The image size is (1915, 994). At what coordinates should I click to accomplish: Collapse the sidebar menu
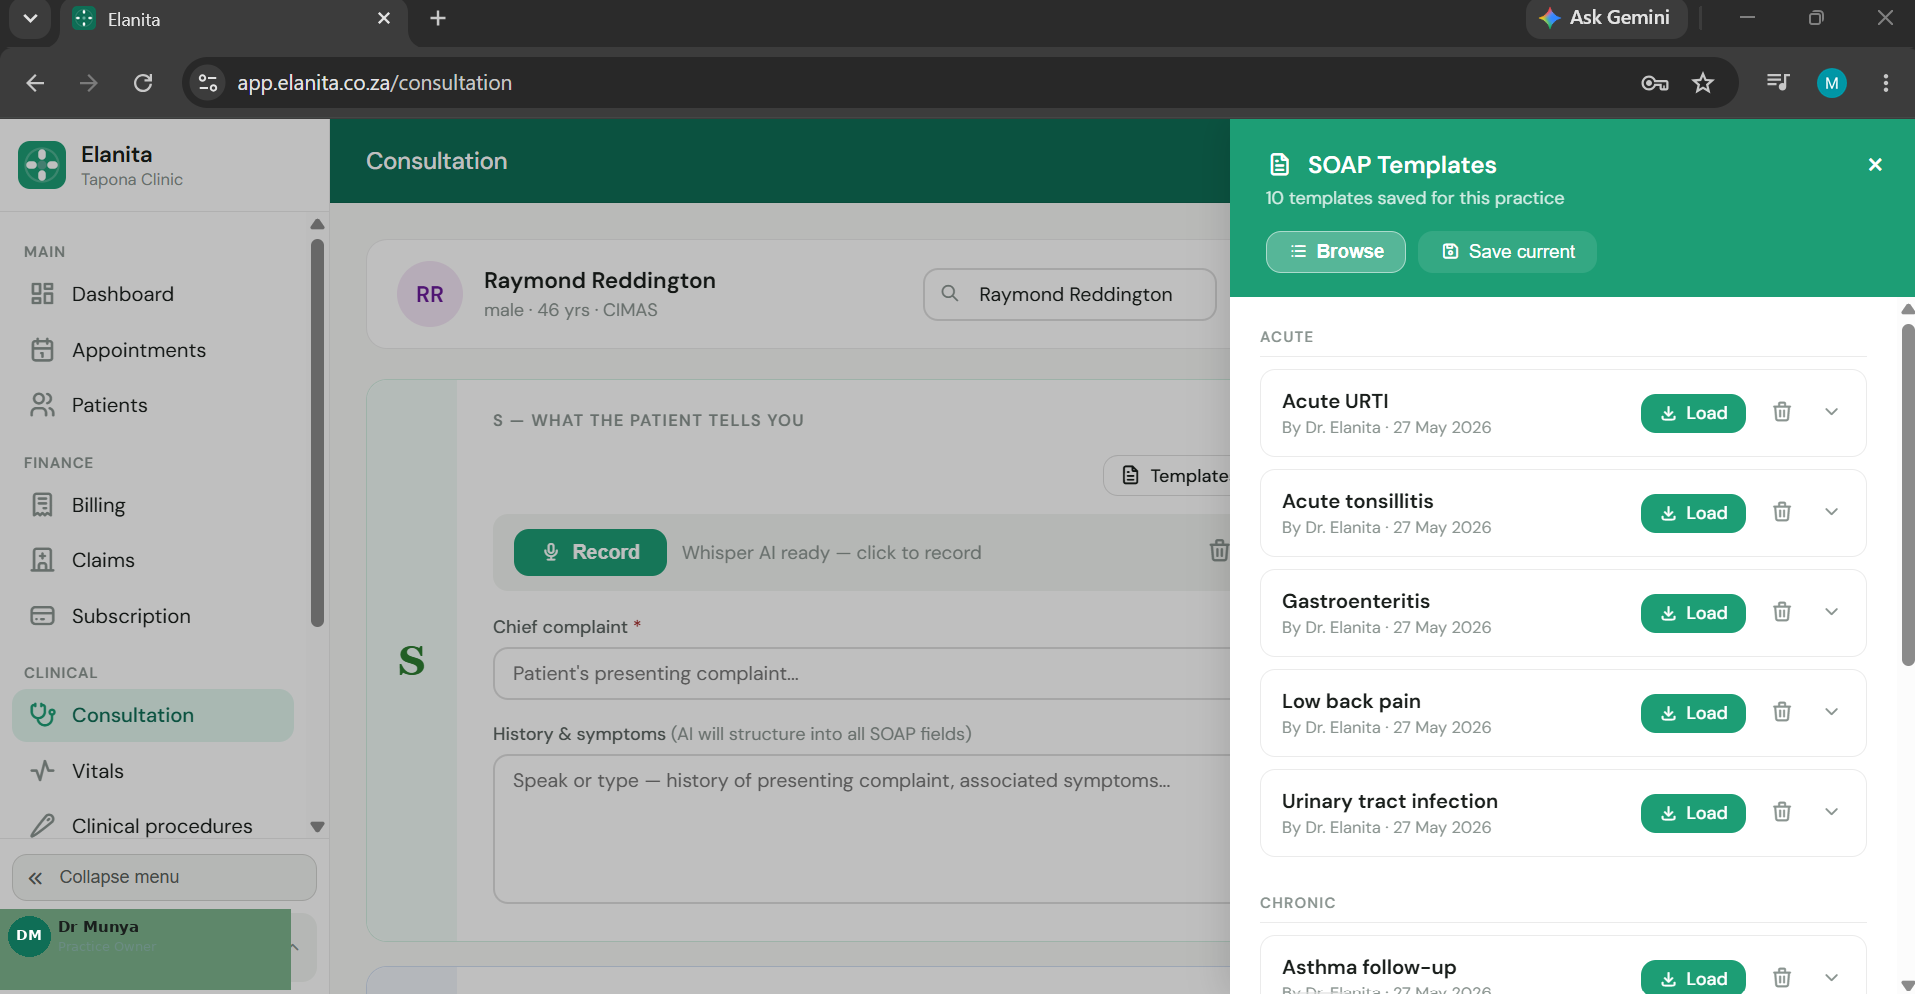164,877
